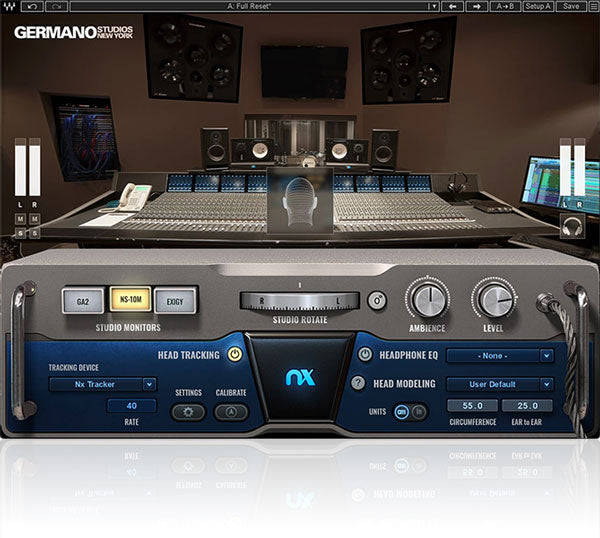This screenshot has width=600, height=538.
Task: Redo the last change
Action: (x=57, y=6)
